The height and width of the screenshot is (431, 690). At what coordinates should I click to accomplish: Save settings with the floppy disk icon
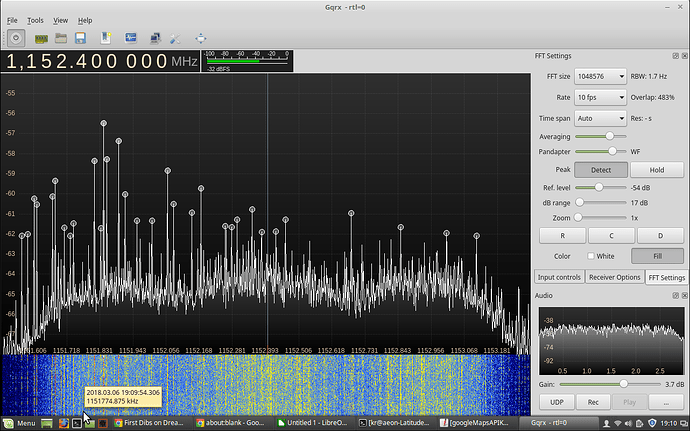81,39
